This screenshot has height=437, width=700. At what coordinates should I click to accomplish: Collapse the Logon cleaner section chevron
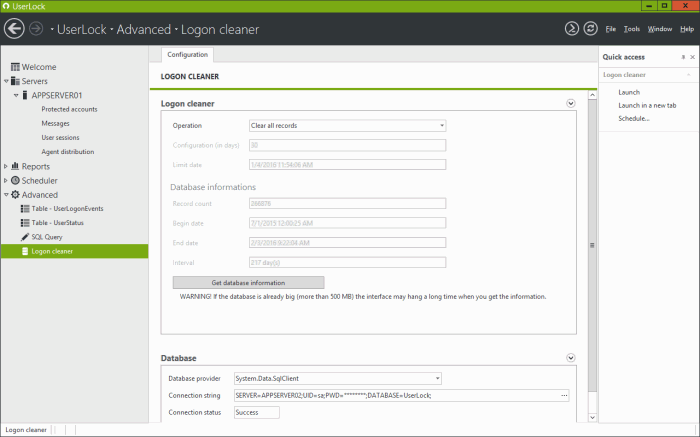point(571,104)
